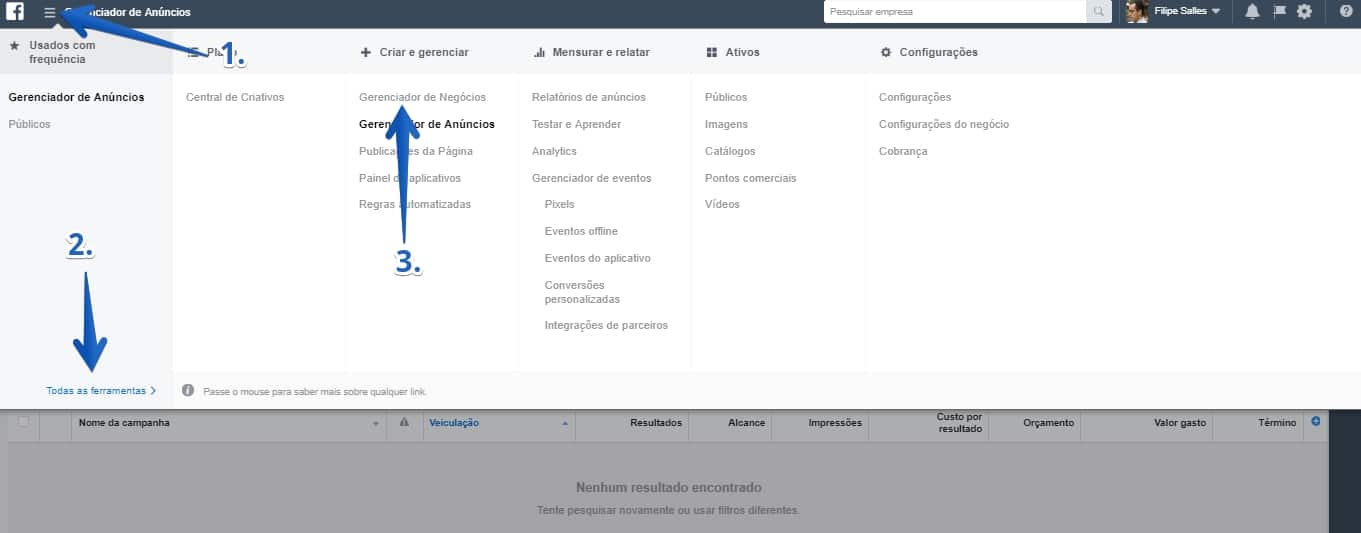Open Analytics link
Screen dimensions: 1361x533
click(x=554, y=151)
